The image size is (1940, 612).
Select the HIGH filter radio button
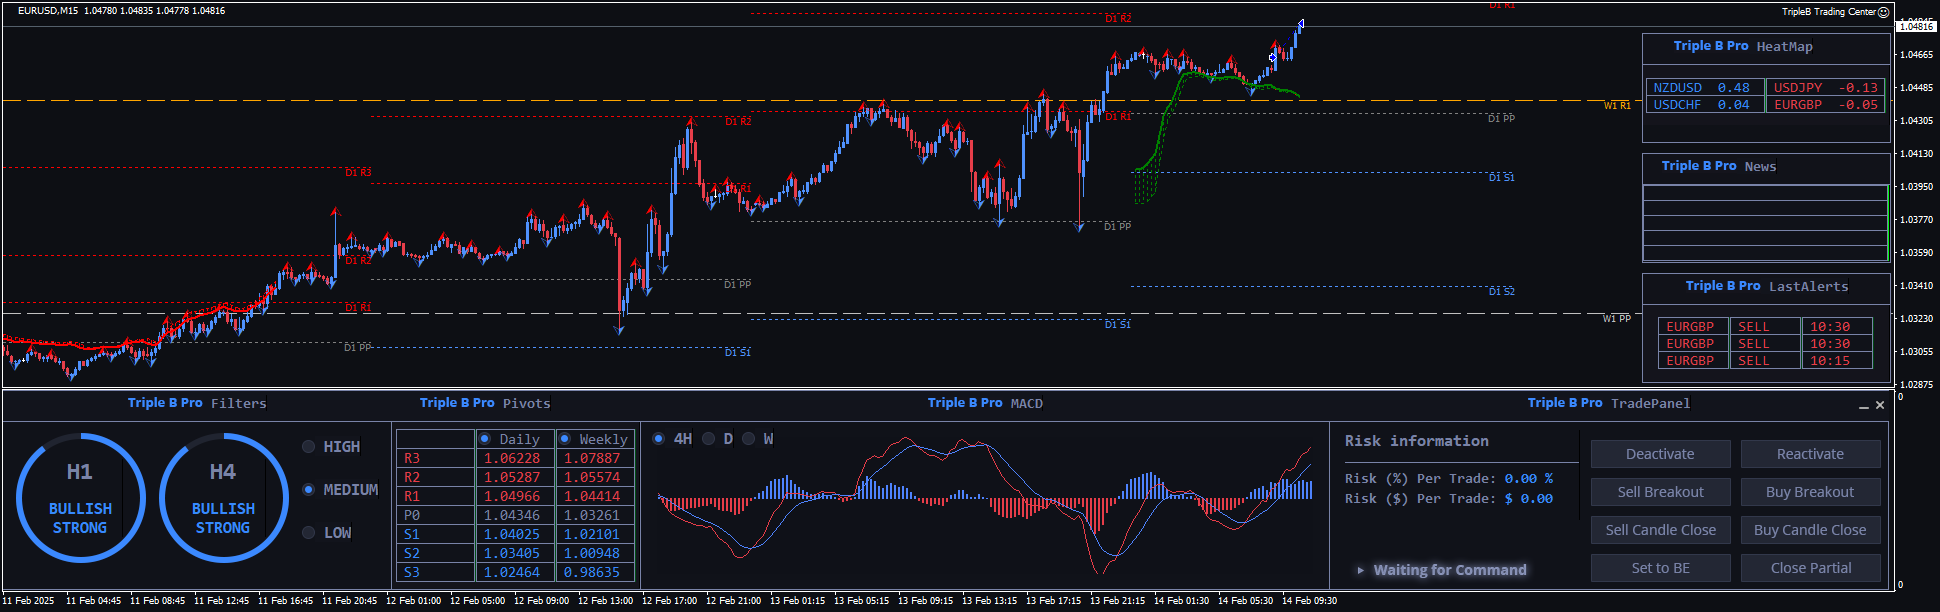click(x=309, y=447)
